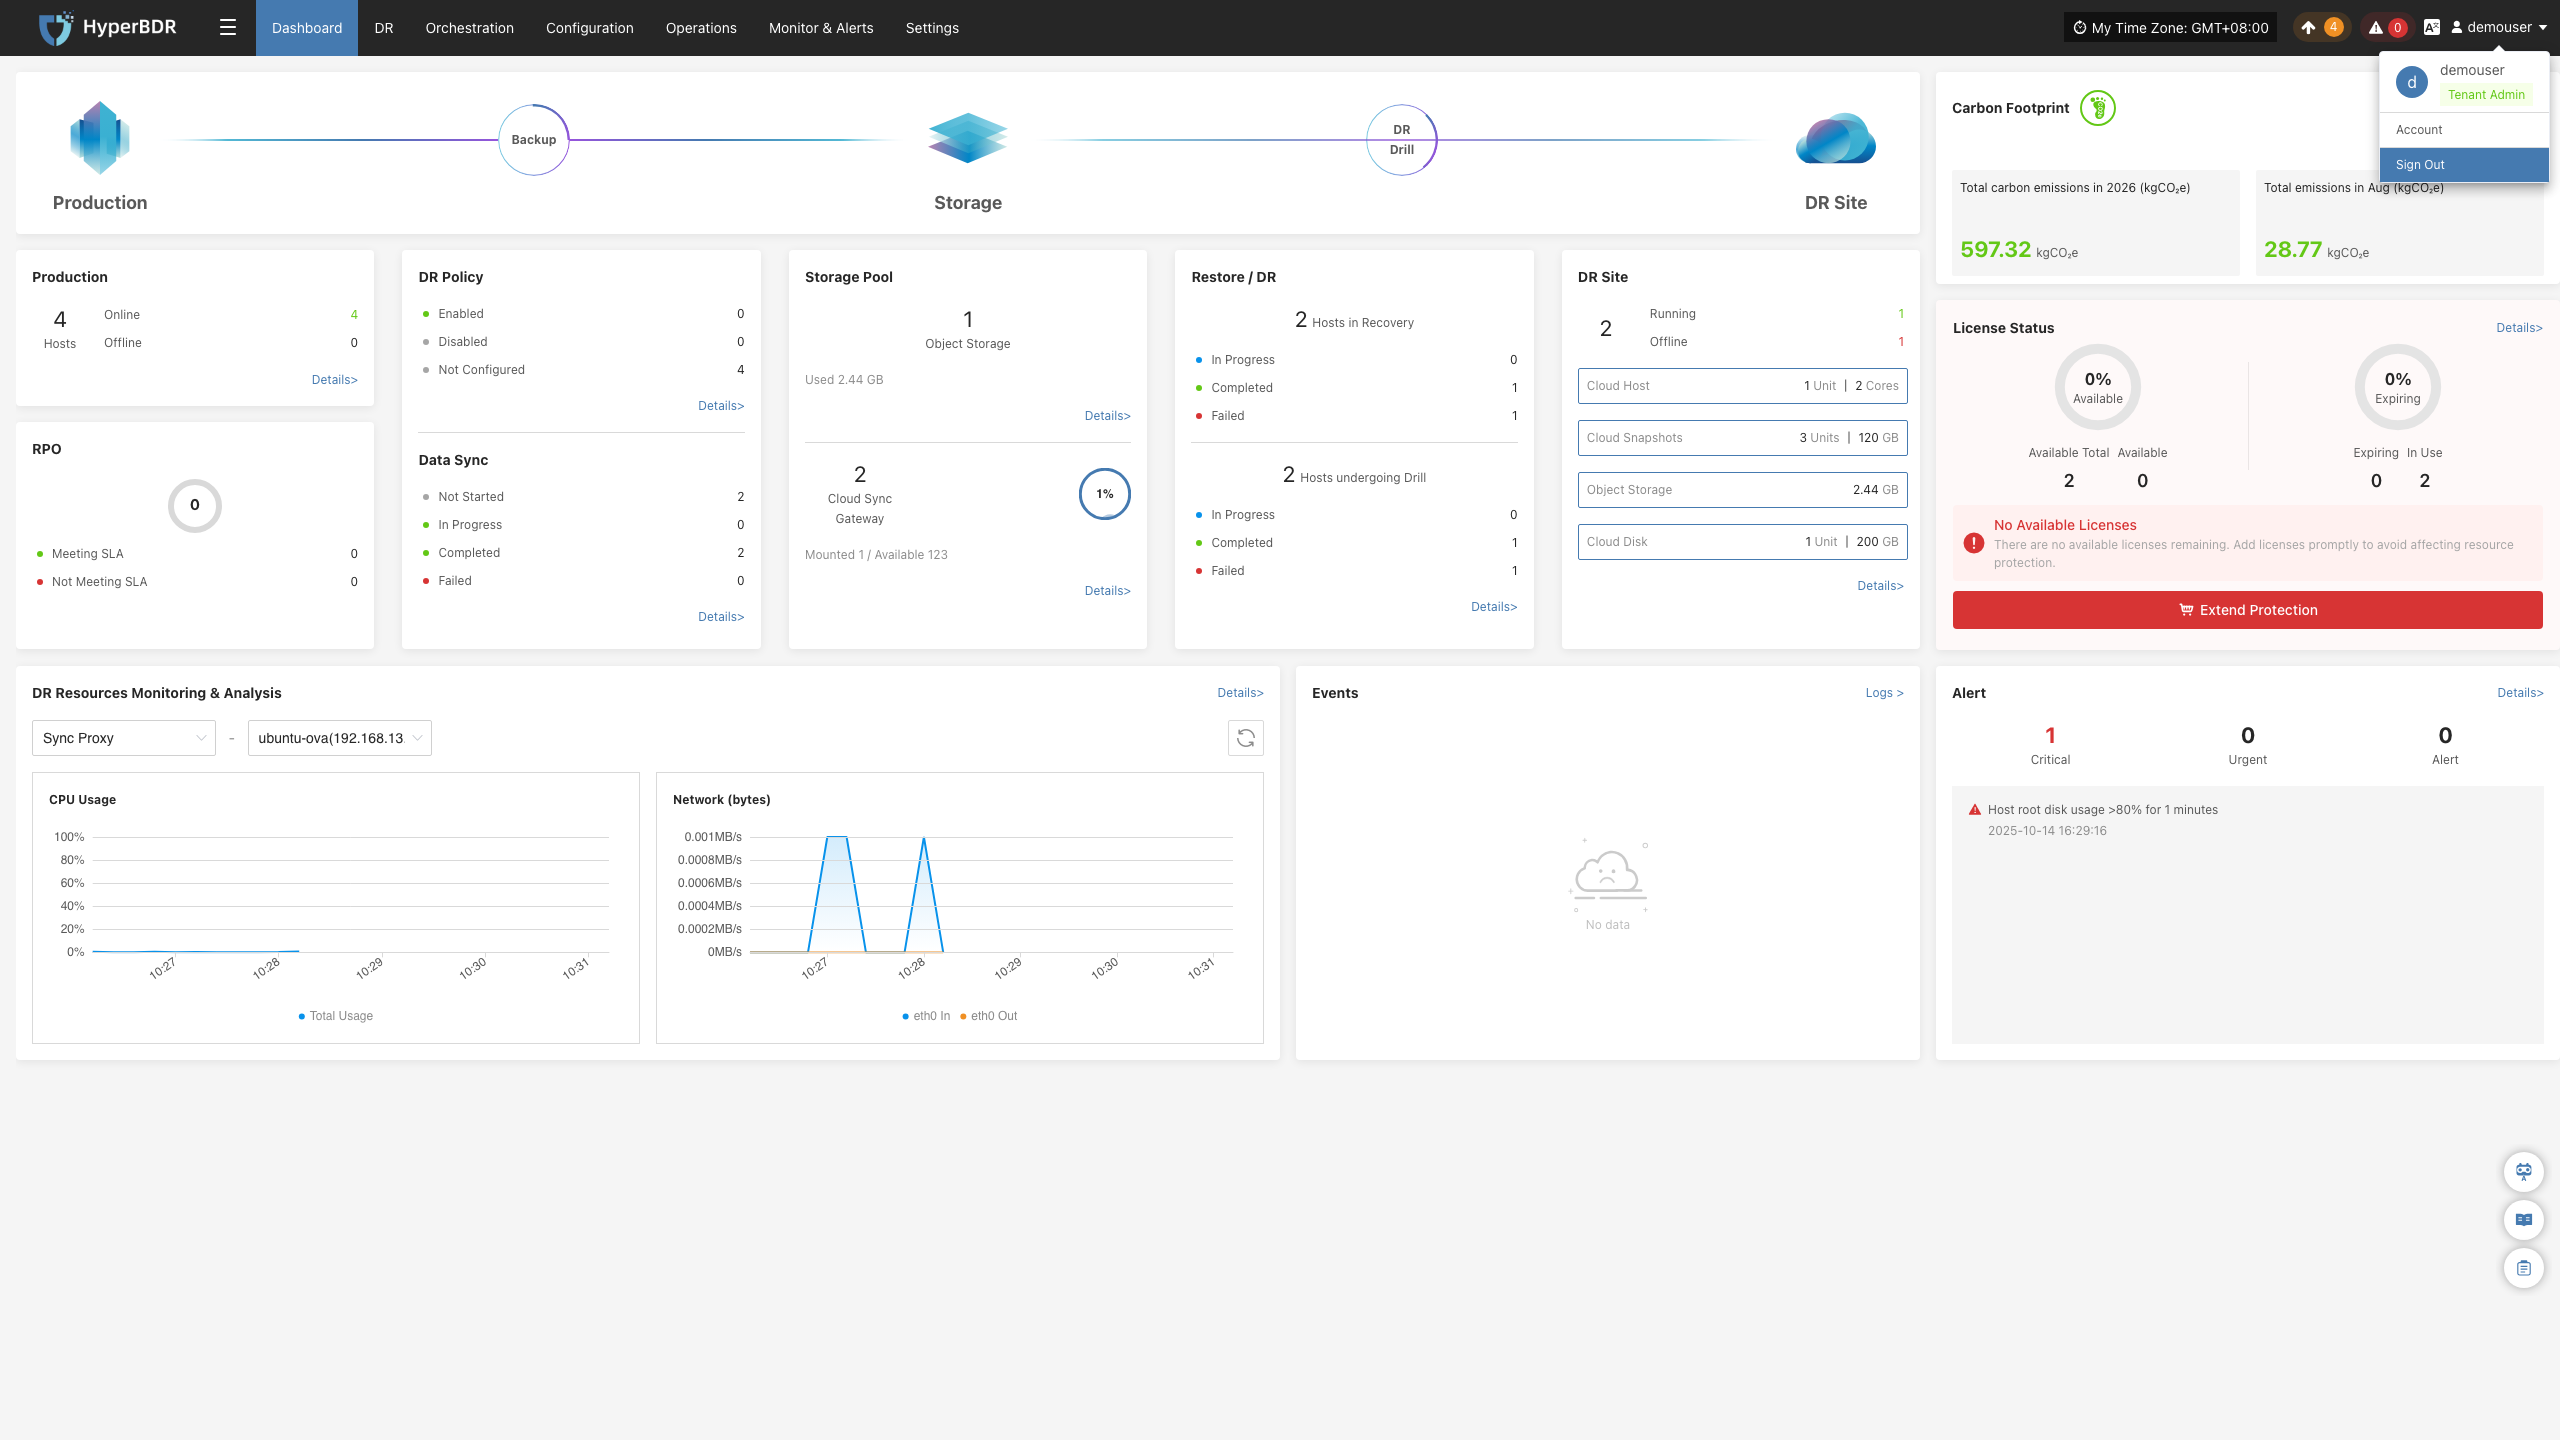Screen dimensions: 2560x1440
Task: Click the language switch icon
Action: pyautogui.click(x=2432, y=28)
